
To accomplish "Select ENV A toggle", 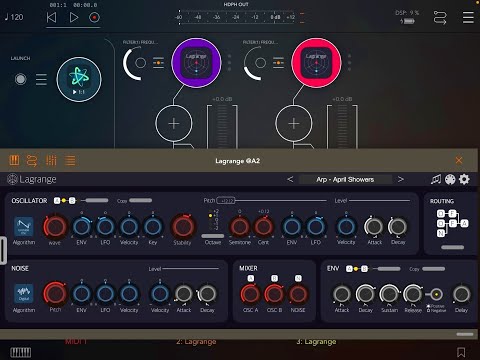I will (349, 269).
